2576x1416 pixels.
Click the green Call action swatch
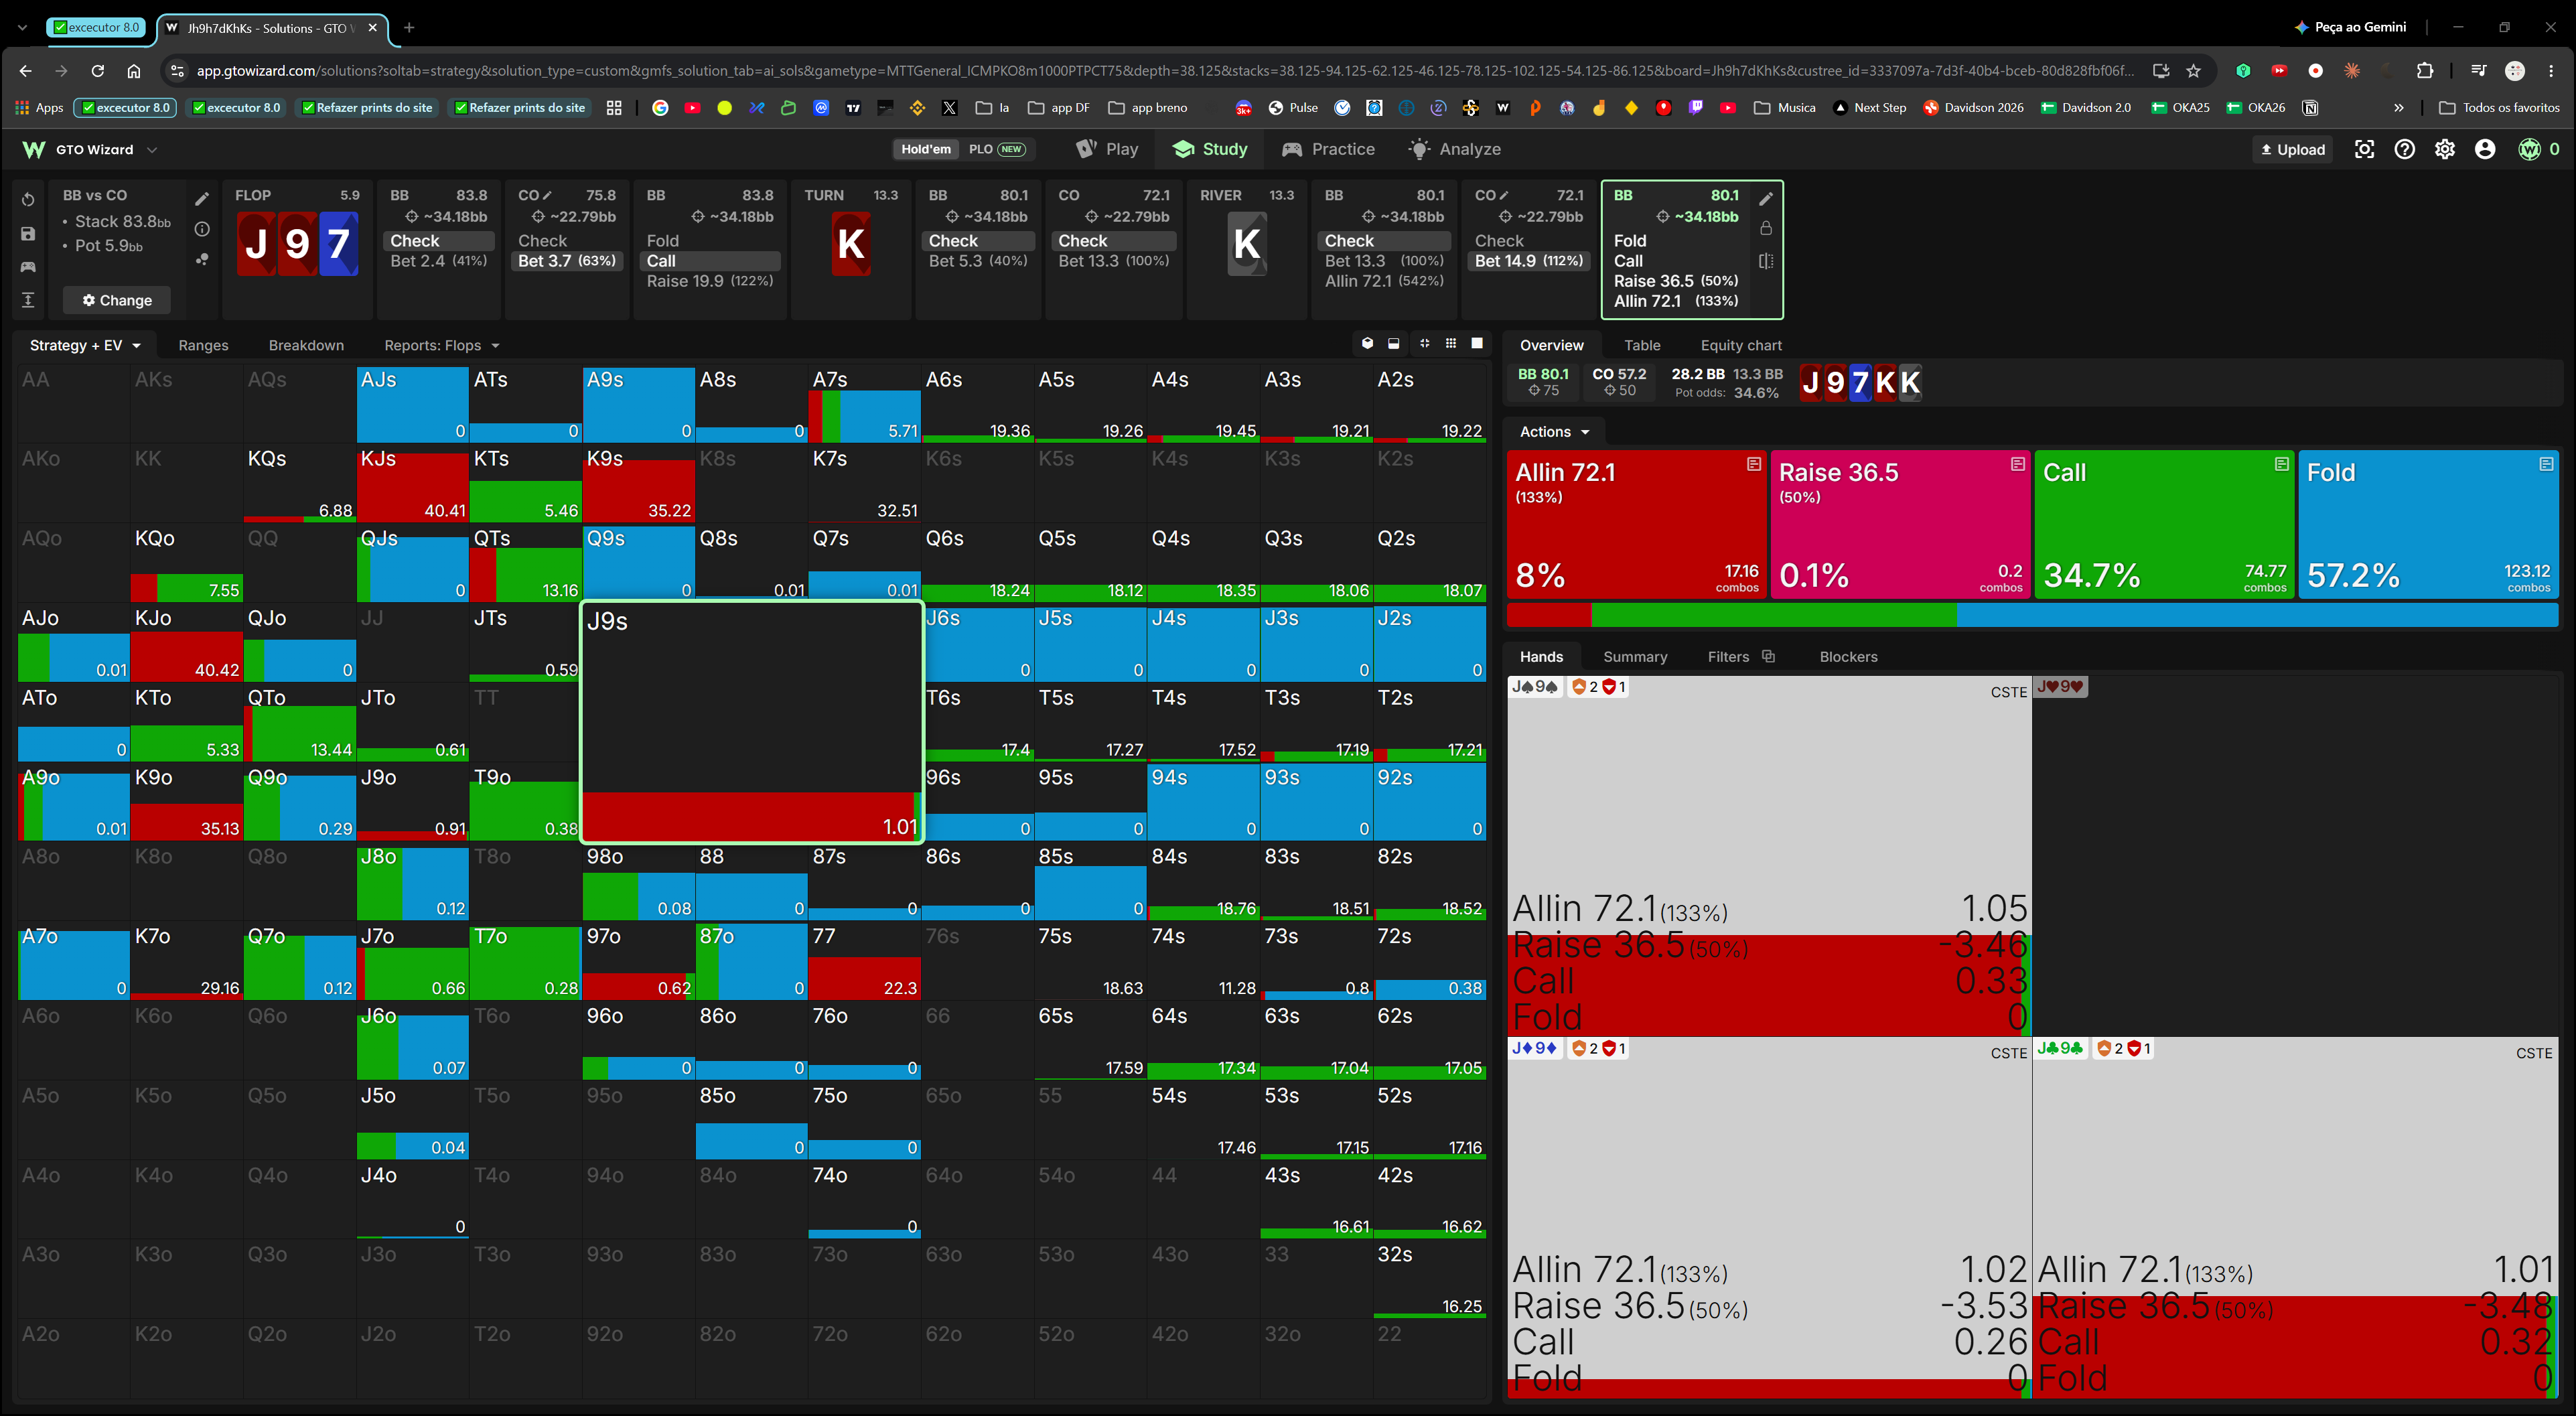[2163, 524]
